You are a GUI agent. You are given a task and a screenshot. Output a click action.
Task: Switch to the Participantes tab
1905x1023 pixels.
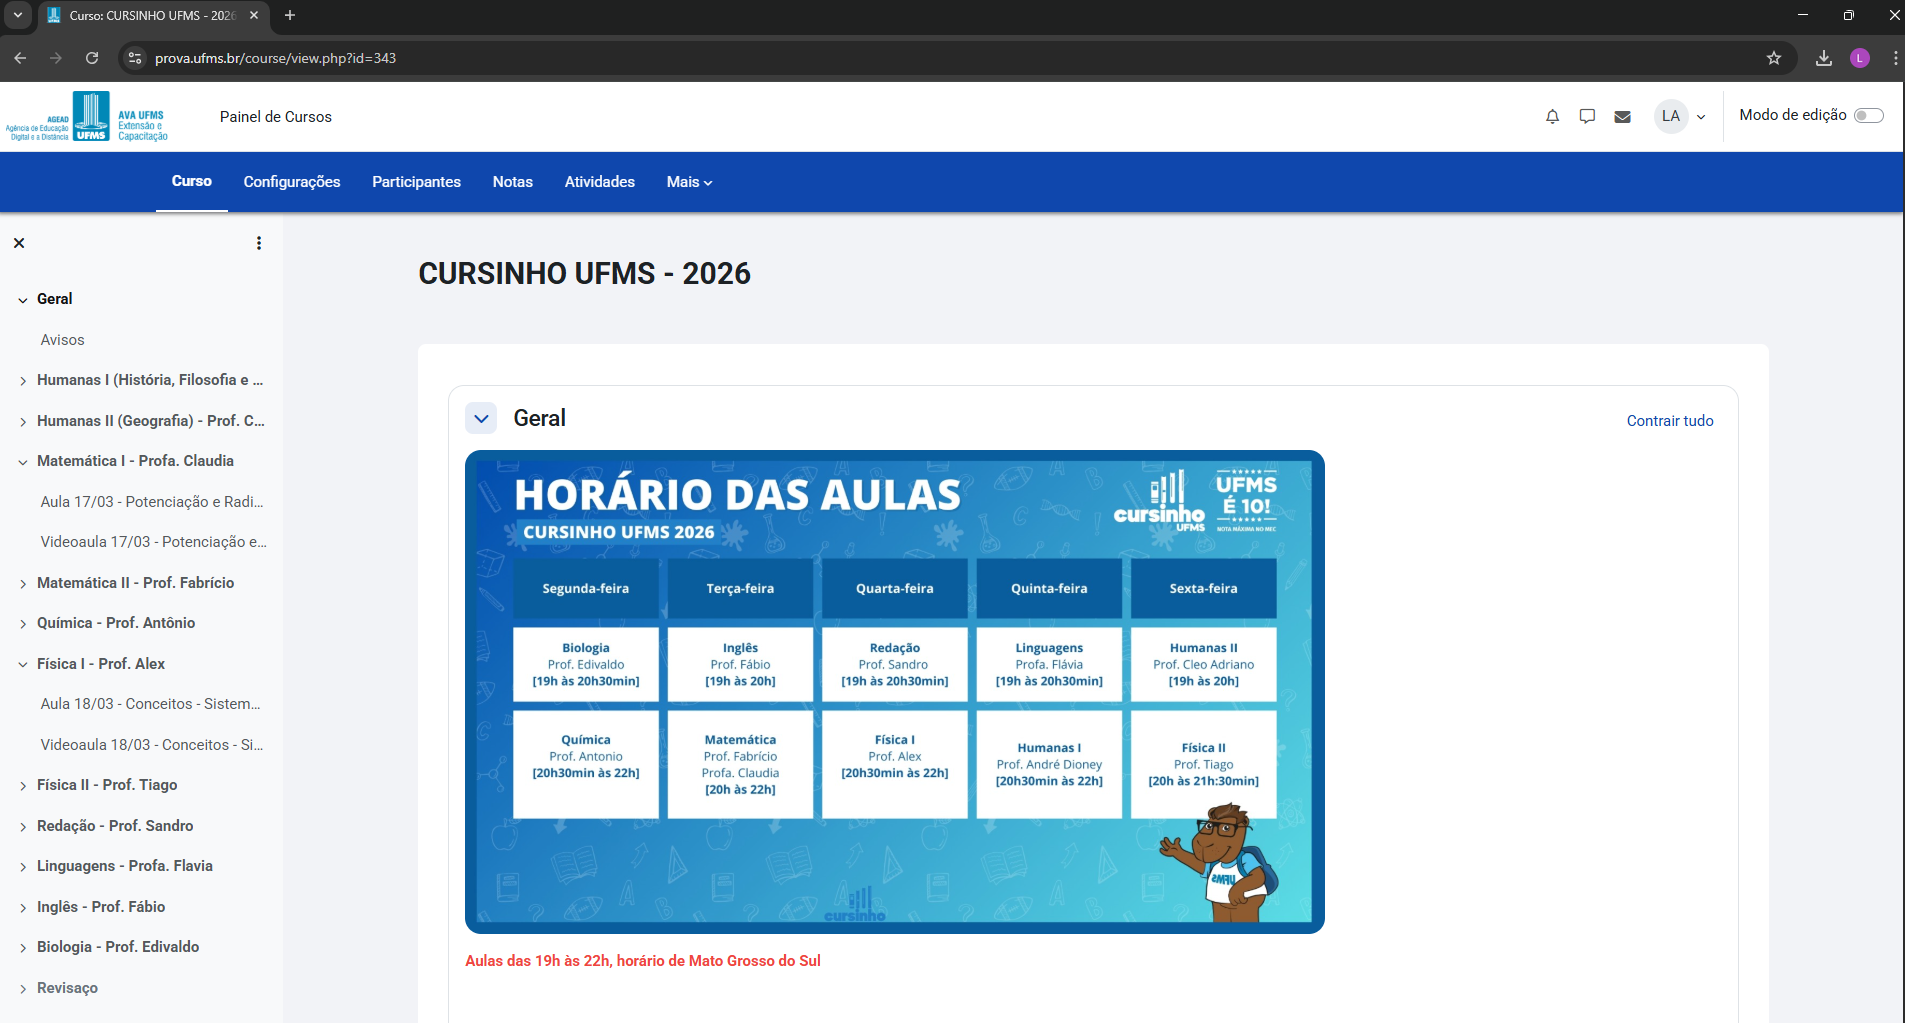pyautogui.click(x=416, y=182)
